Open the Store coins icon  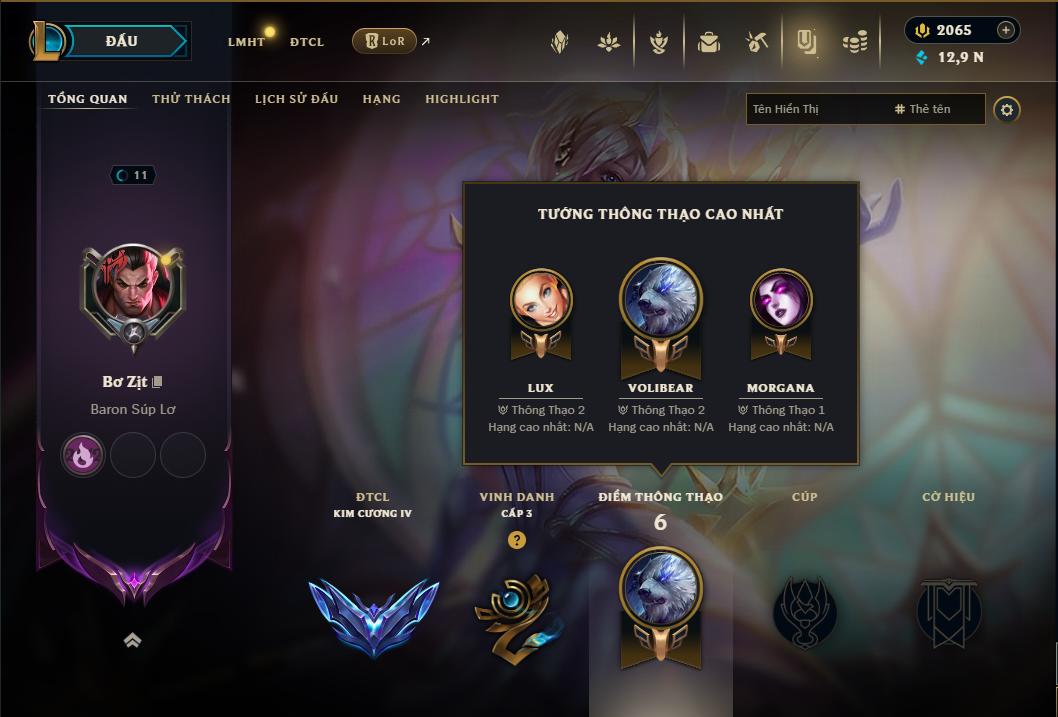855,43
